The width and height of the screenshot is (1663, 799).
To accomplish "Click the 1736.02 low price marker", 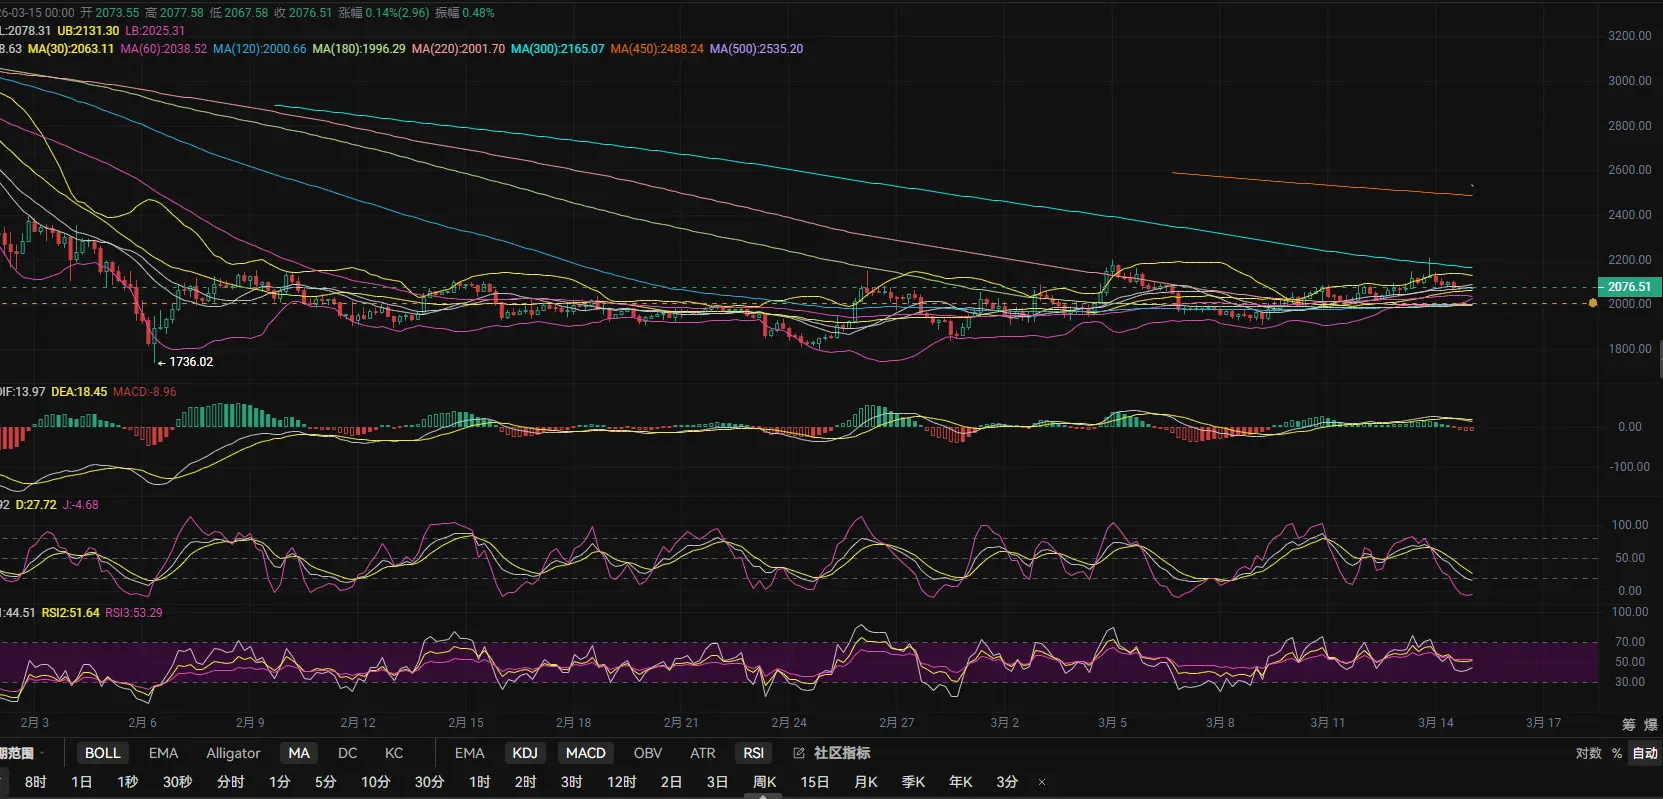I will 190,362.
